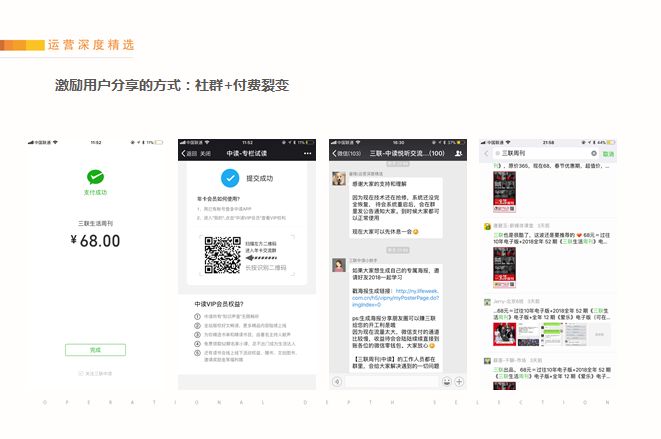This screenshot has width=661, height=439.
Task: Click Jerry's avatar in search results
Action: (x=487, y=302)
